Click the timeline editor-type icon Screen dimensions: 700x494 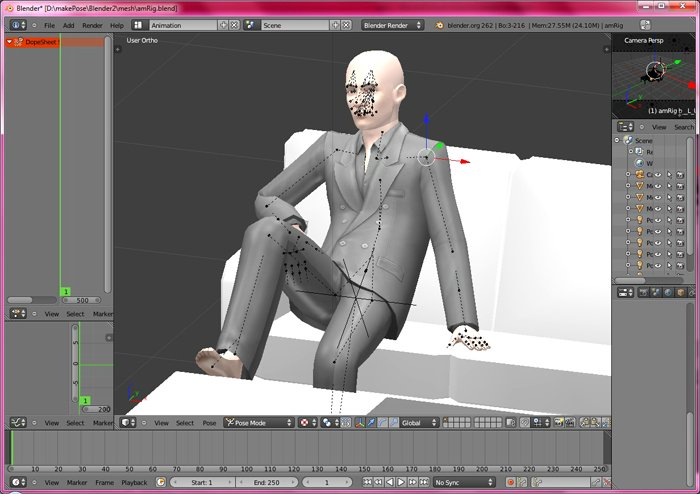click(17, 482)
